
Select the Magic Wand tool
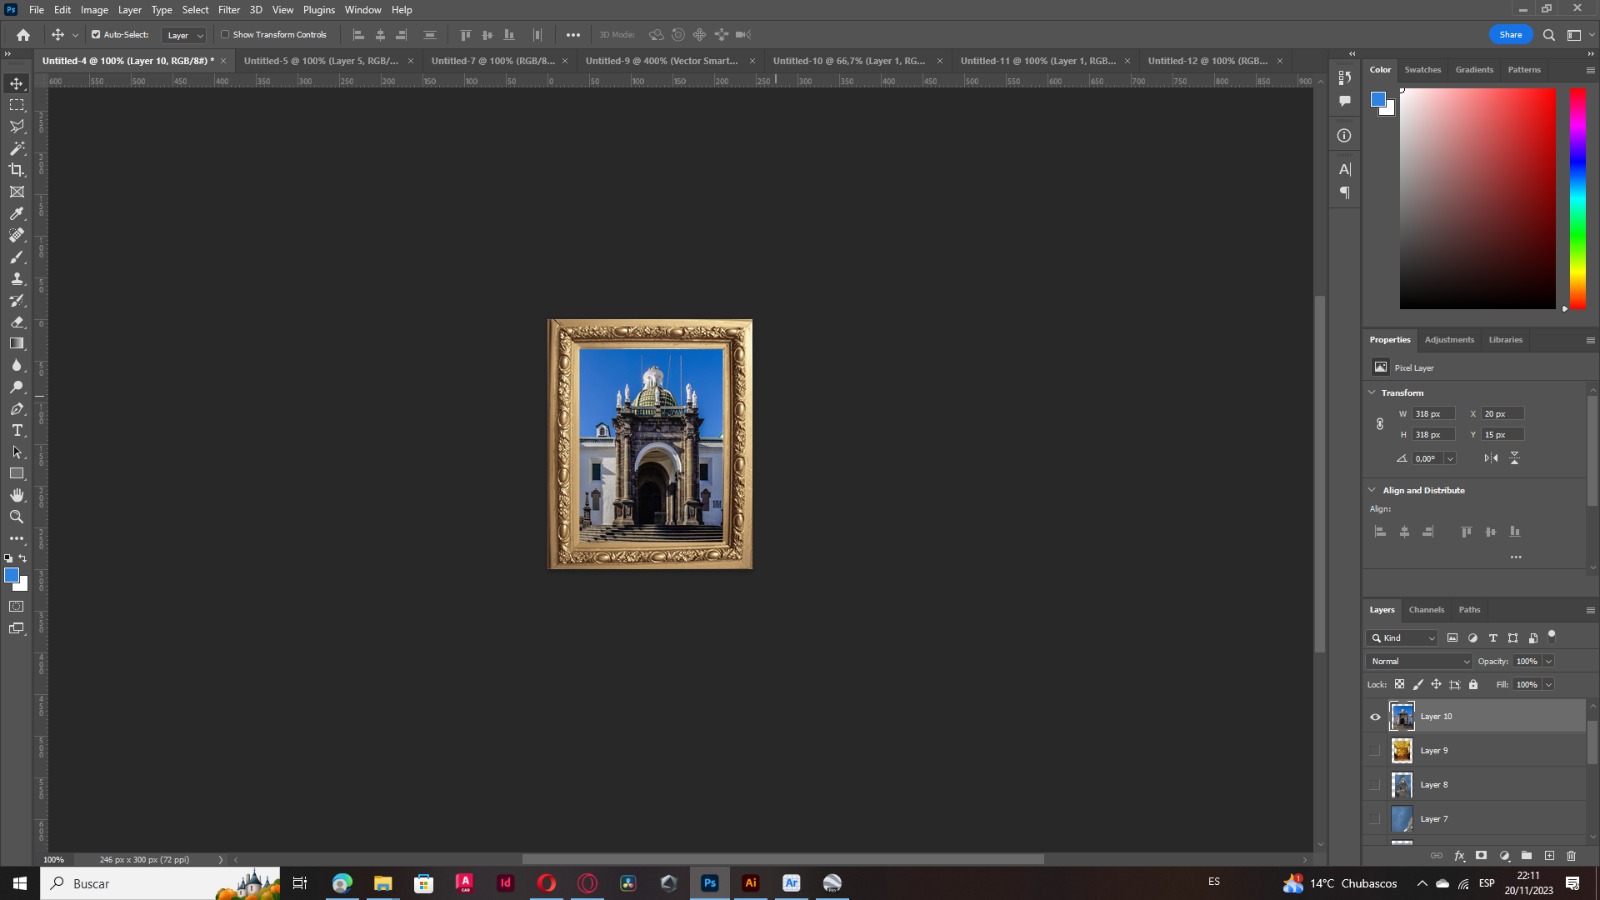pyautogui.click(x=17, y=148)
